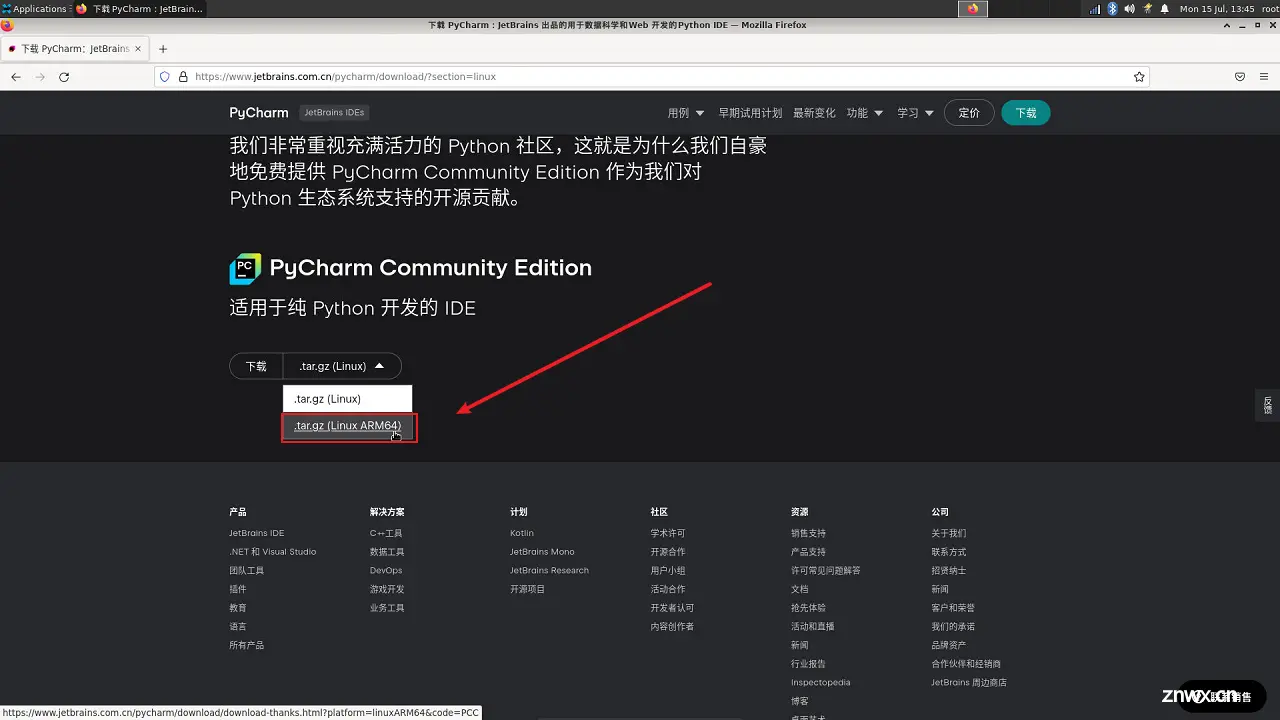Reload the page with the refresh icon

(64, 77)
